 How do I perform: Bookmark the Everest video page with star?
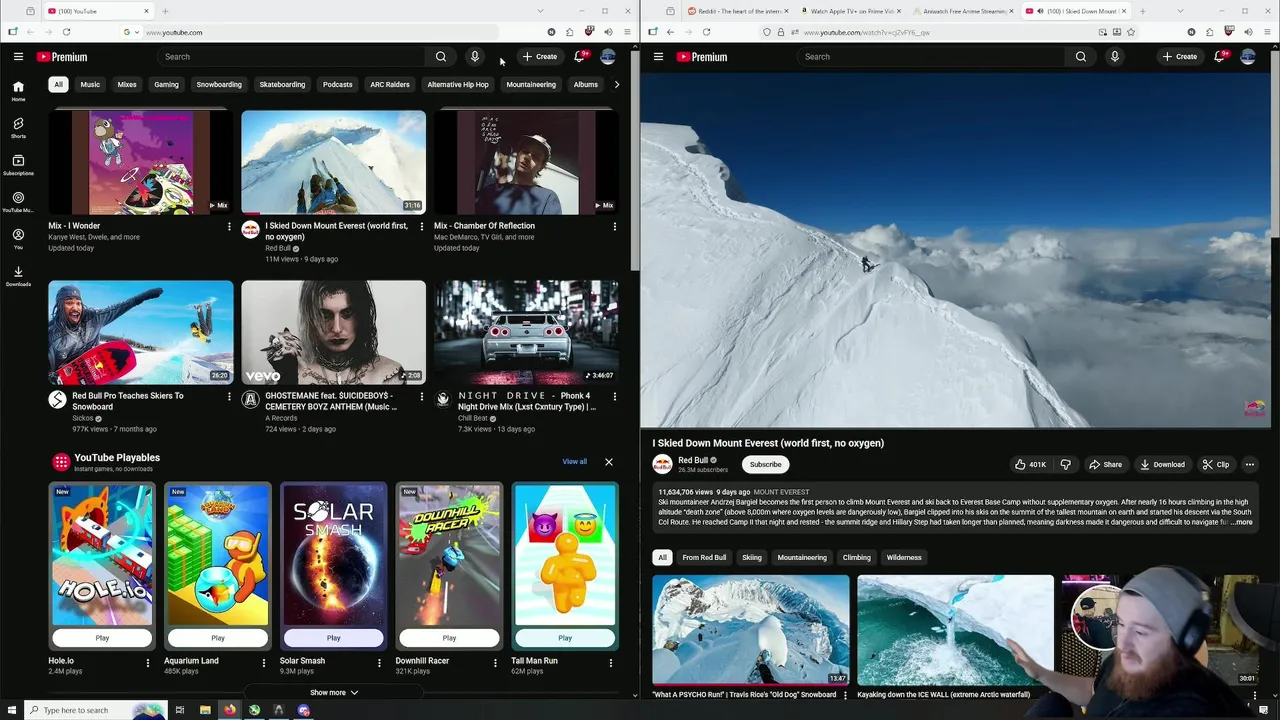pos(1131,32)
